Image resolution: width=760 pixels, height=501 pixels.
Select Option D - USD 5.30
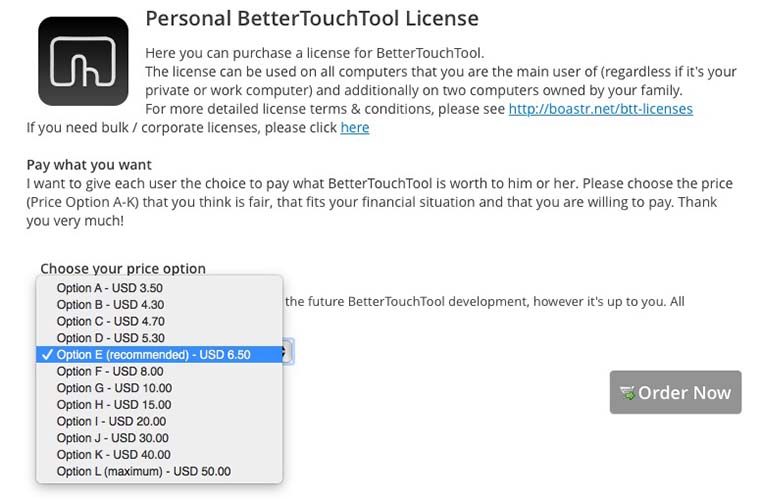[110, 338]
